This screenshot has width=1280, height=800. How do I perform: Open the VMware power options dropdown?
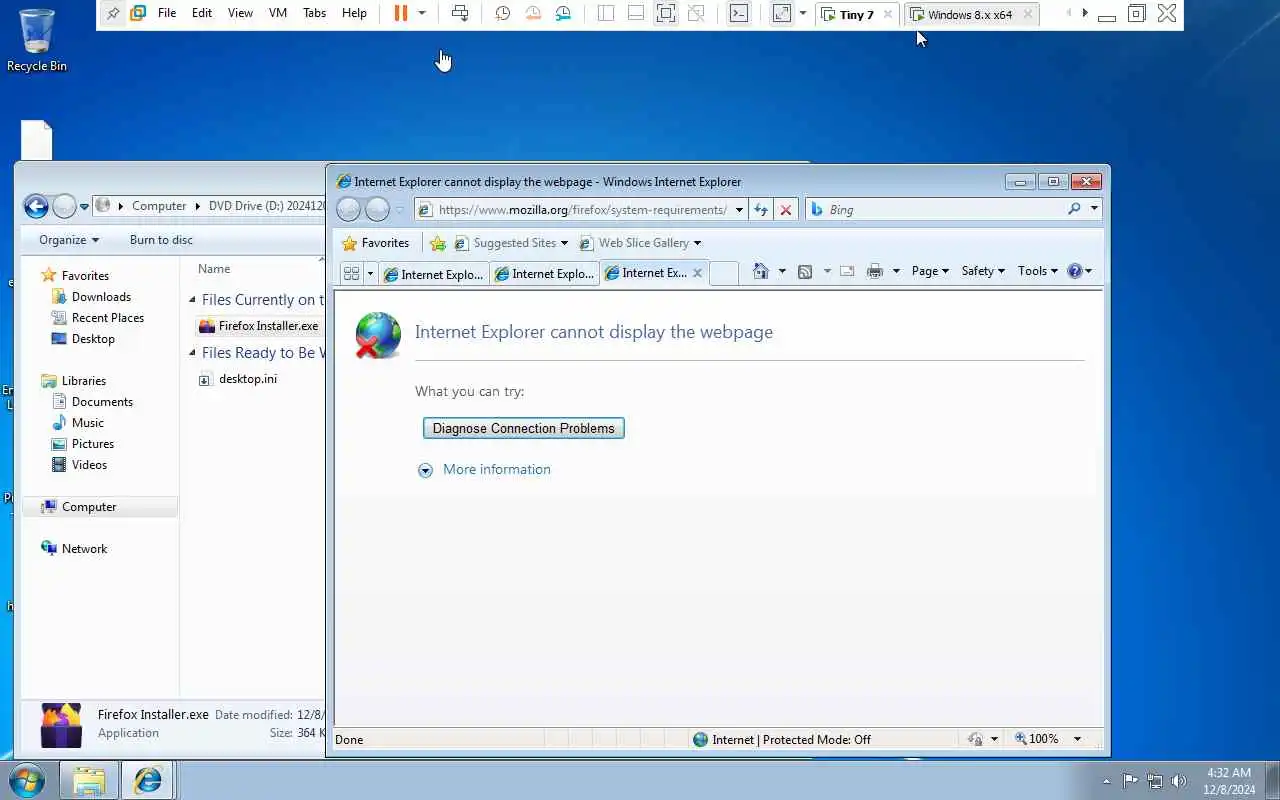[422, 13]
